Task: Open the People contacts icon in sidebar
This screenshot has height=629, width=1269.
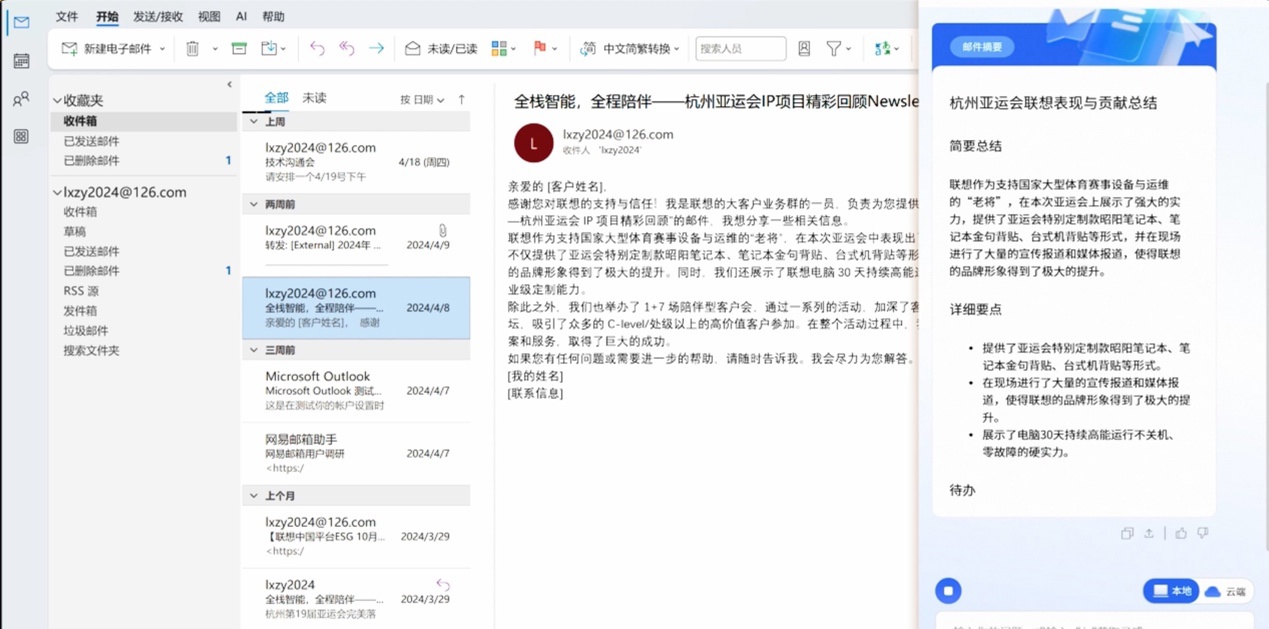Action: point(21,99)
